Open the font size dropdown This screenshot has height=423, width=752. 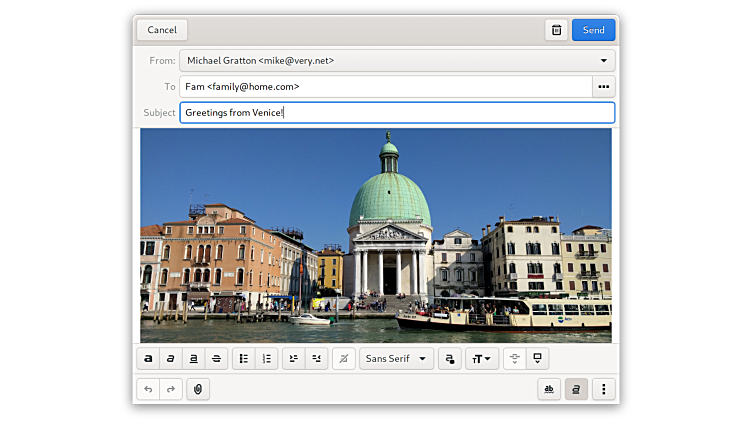coord(482,358)
